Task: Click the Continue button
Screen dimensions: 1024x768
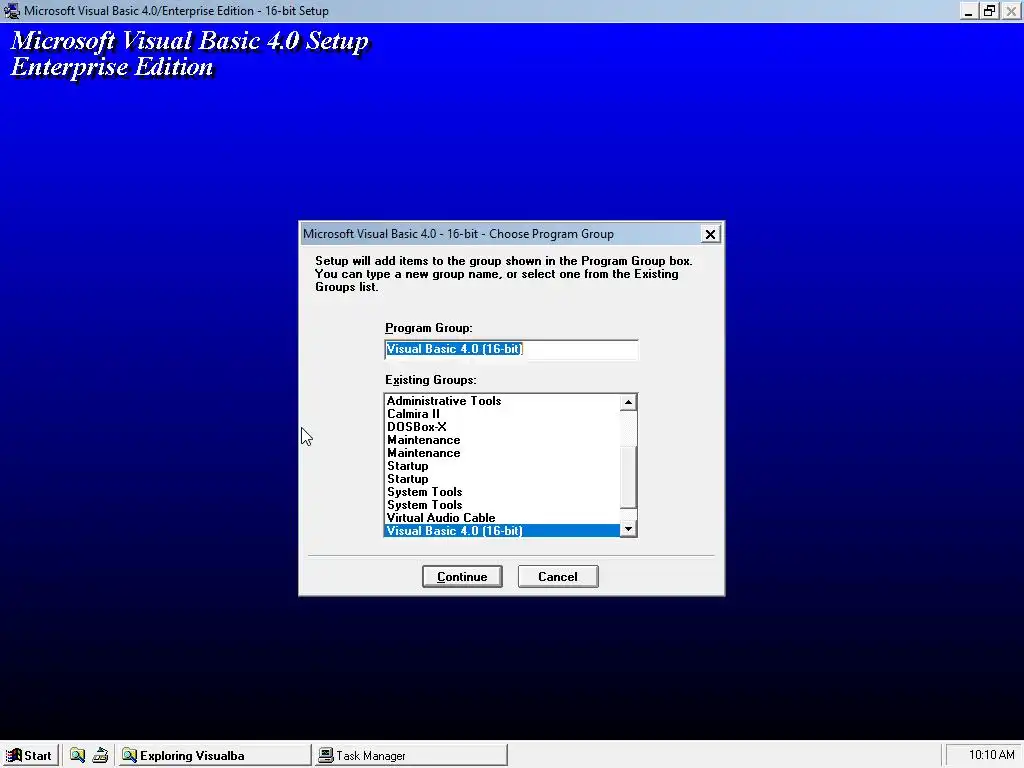Action: coord(462,576)
